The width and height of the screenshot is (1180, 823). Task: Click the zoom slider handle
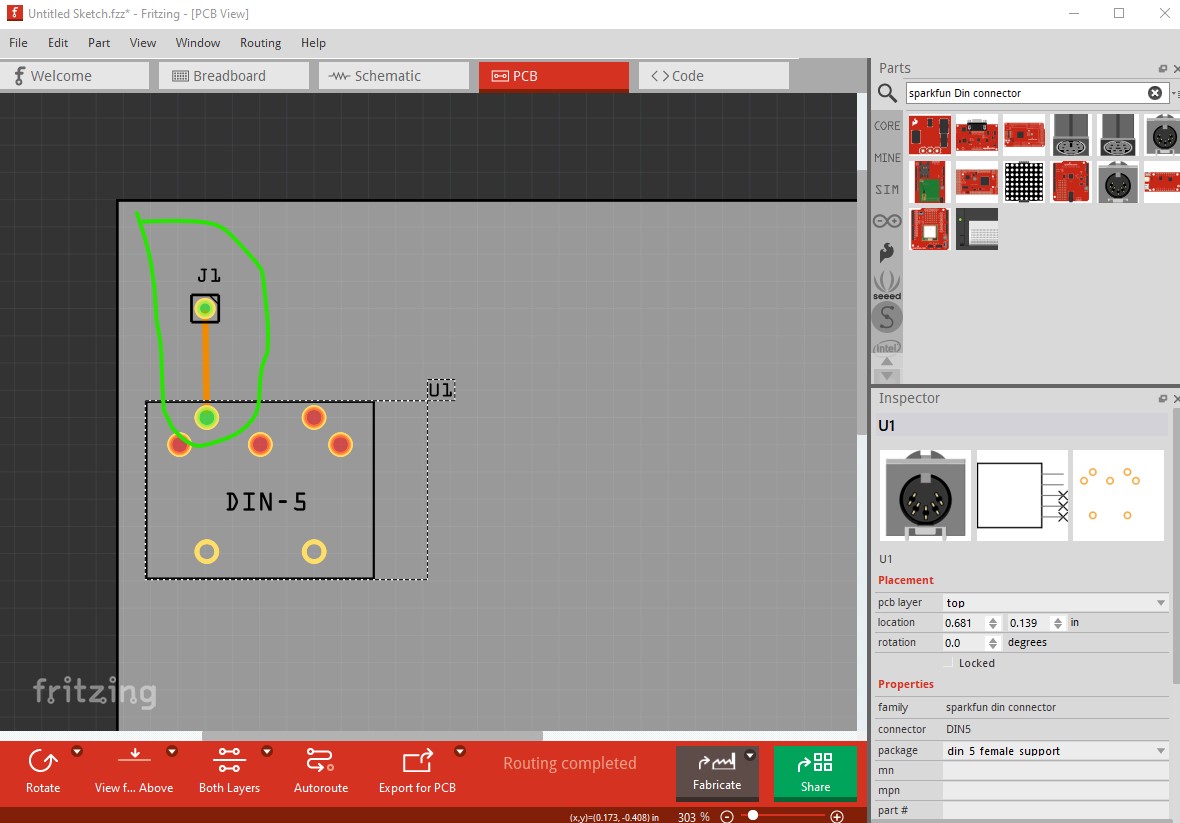pos(752,816)
